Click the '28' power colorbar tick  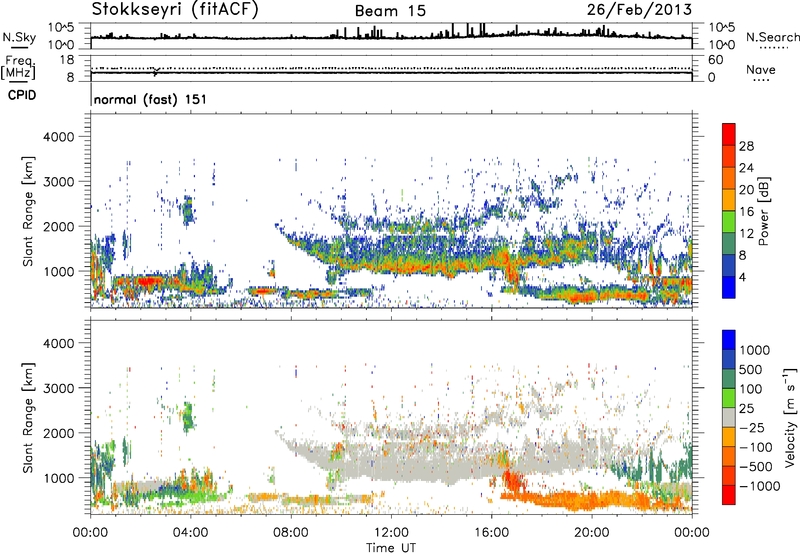click(746, 146)
